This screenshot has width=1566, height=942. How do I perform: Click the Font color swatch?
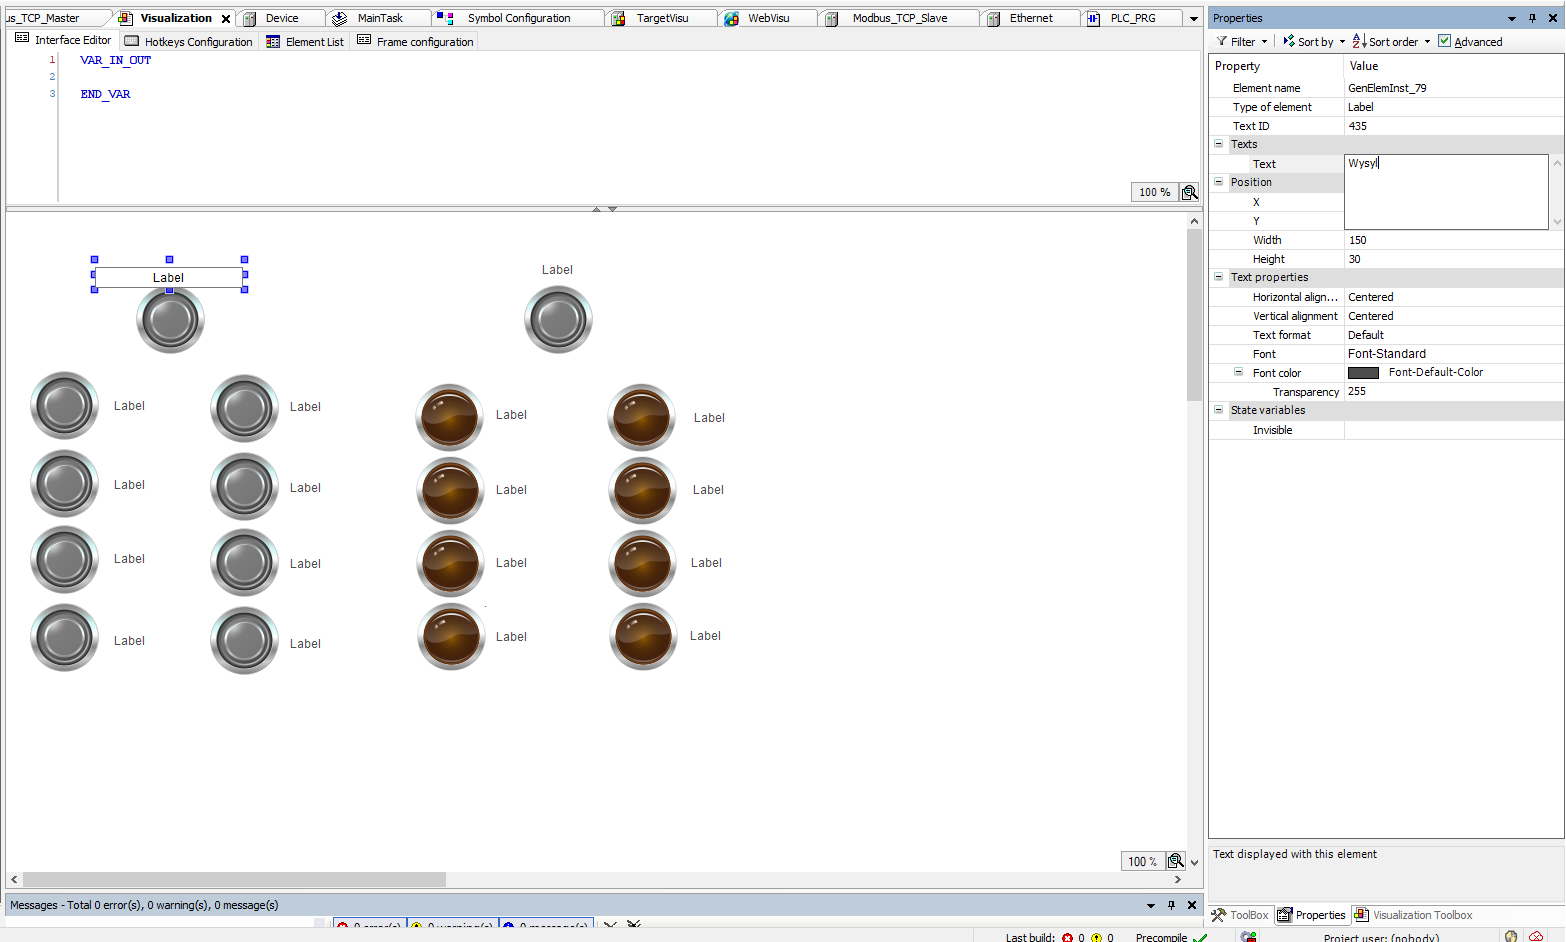coord(1363,373)
